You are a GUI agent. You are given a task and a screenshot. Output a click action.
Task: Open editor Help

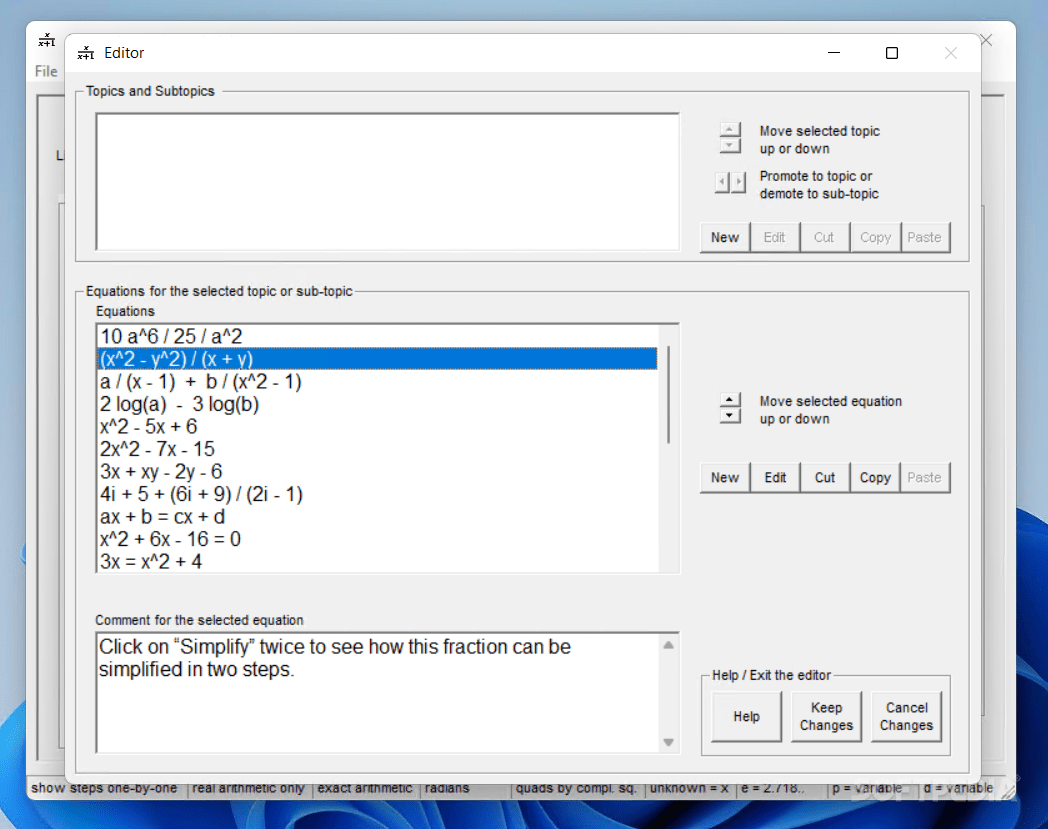tap(747, 717)
